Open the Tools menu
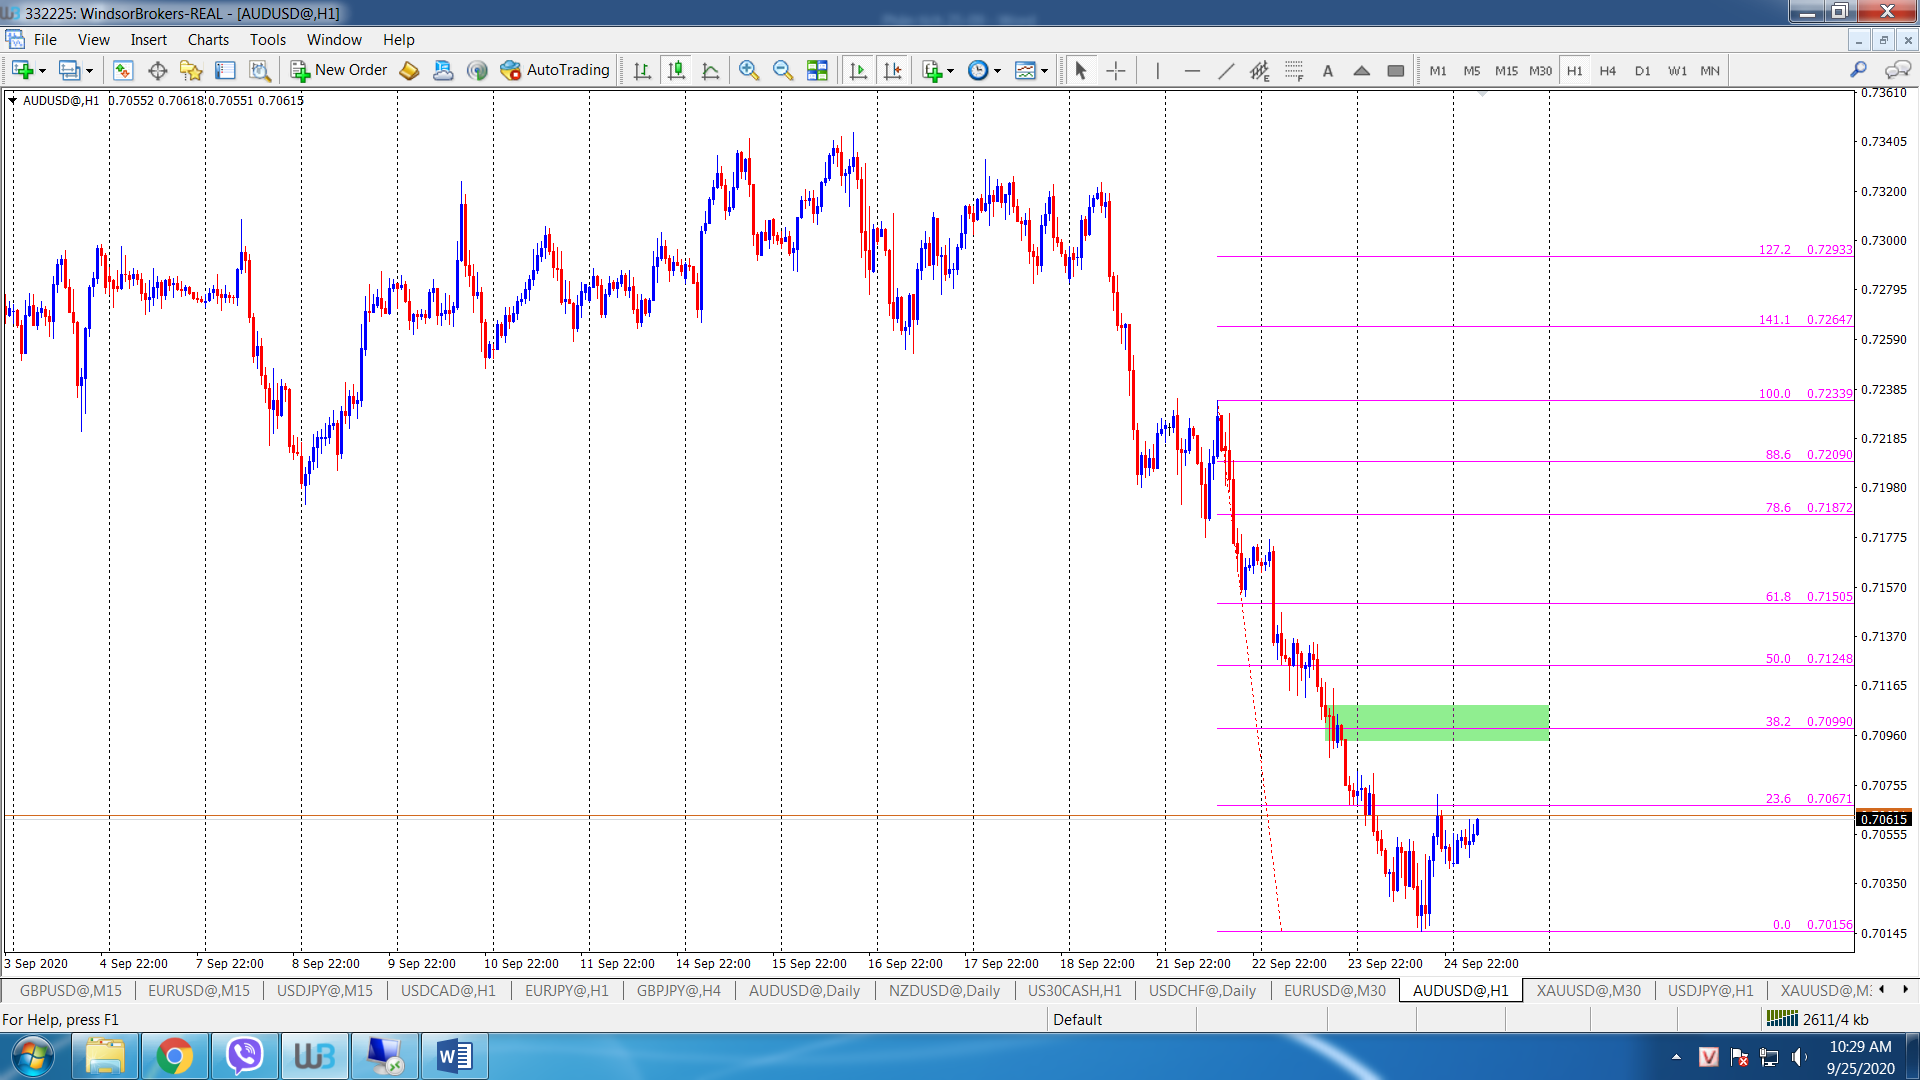This screenshot has width=1920, height=1080. point(267,40)
